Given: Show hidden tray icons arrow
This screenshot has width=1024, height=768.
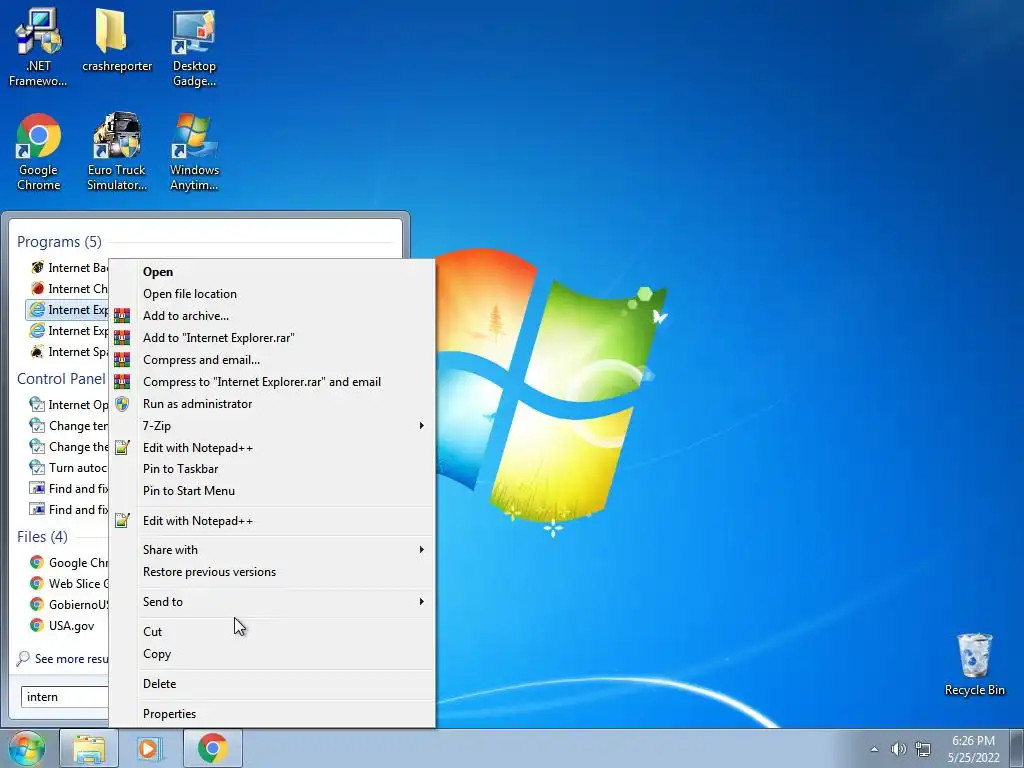Looking at the screenshot, I should click(874, 749).
